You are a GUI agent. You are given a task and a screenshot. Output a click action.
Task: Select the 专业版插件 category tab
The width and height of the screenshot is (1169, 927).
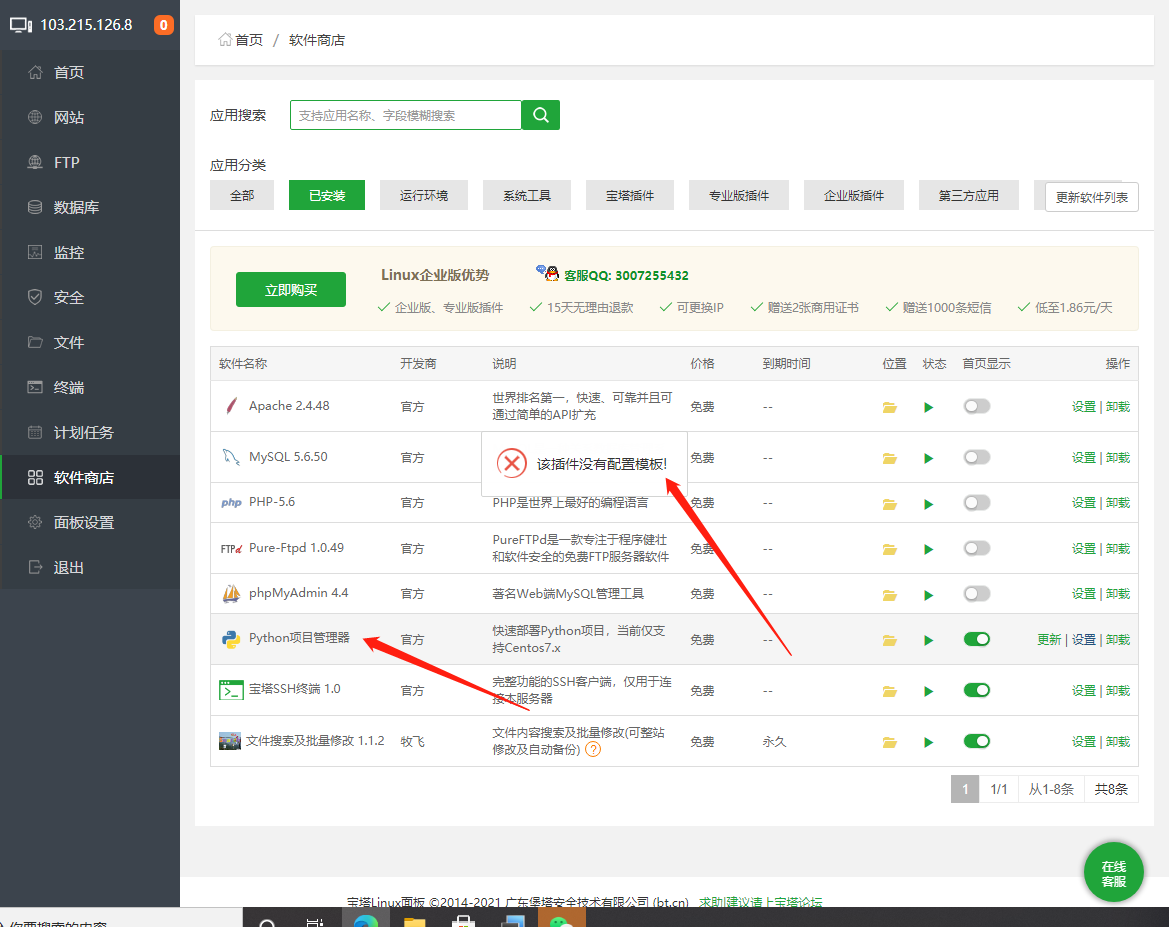coord(738,195)
